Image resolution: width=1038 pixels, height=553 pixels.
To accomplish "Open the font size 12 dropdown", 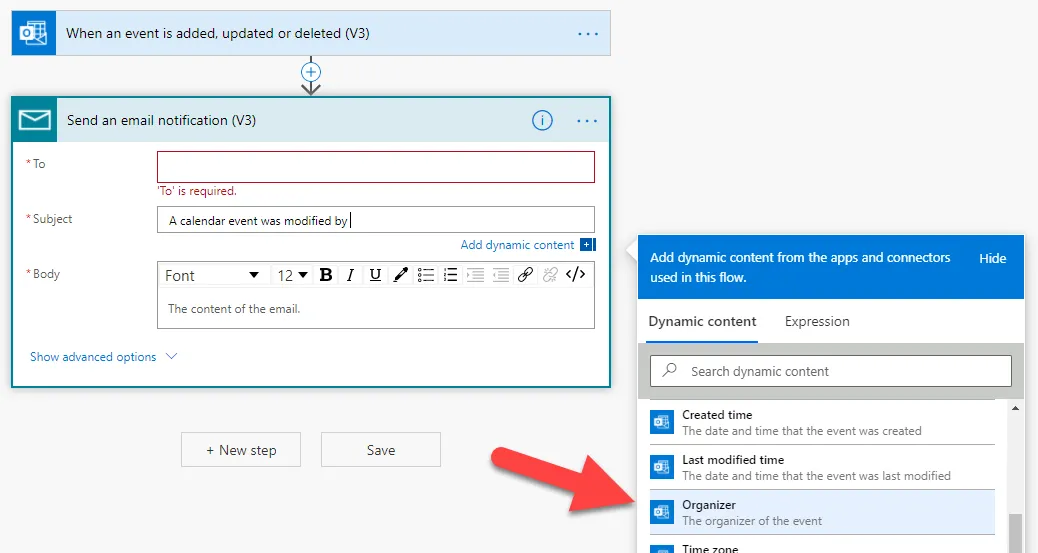I will click(x=293, y=276).
